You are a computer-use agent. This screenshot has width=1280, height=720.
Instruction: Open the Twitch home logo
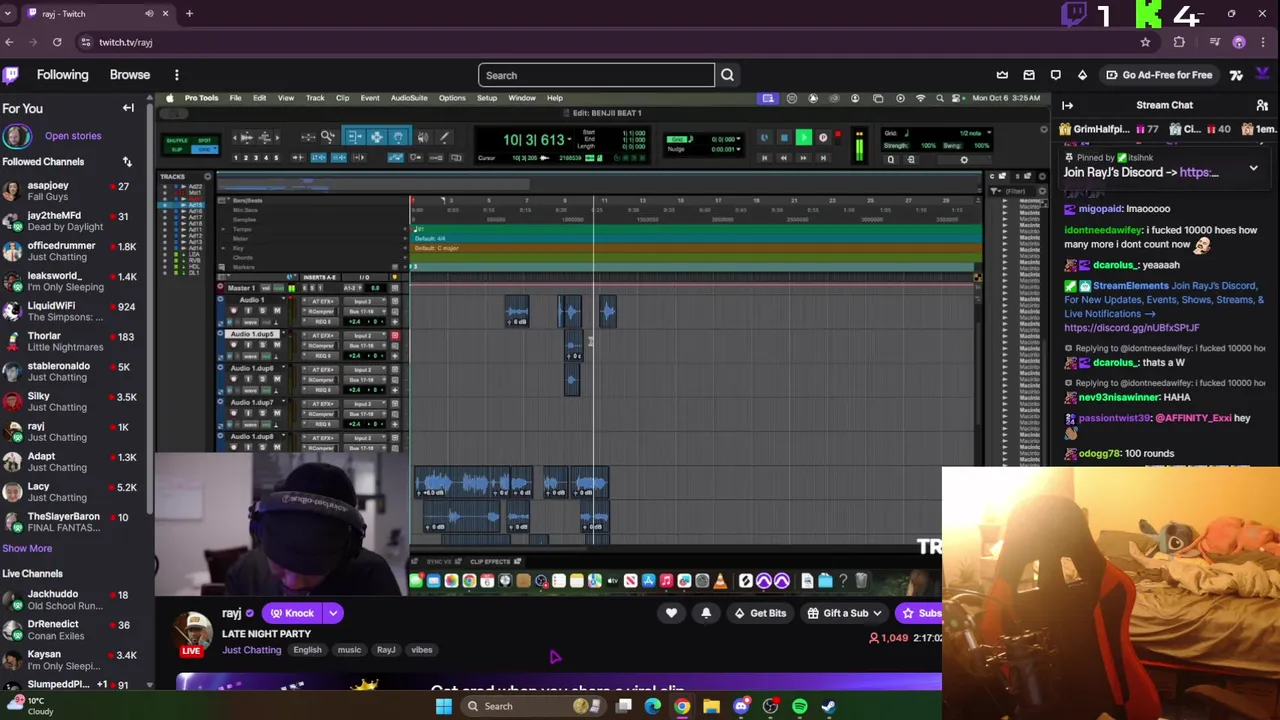point(10,75)
